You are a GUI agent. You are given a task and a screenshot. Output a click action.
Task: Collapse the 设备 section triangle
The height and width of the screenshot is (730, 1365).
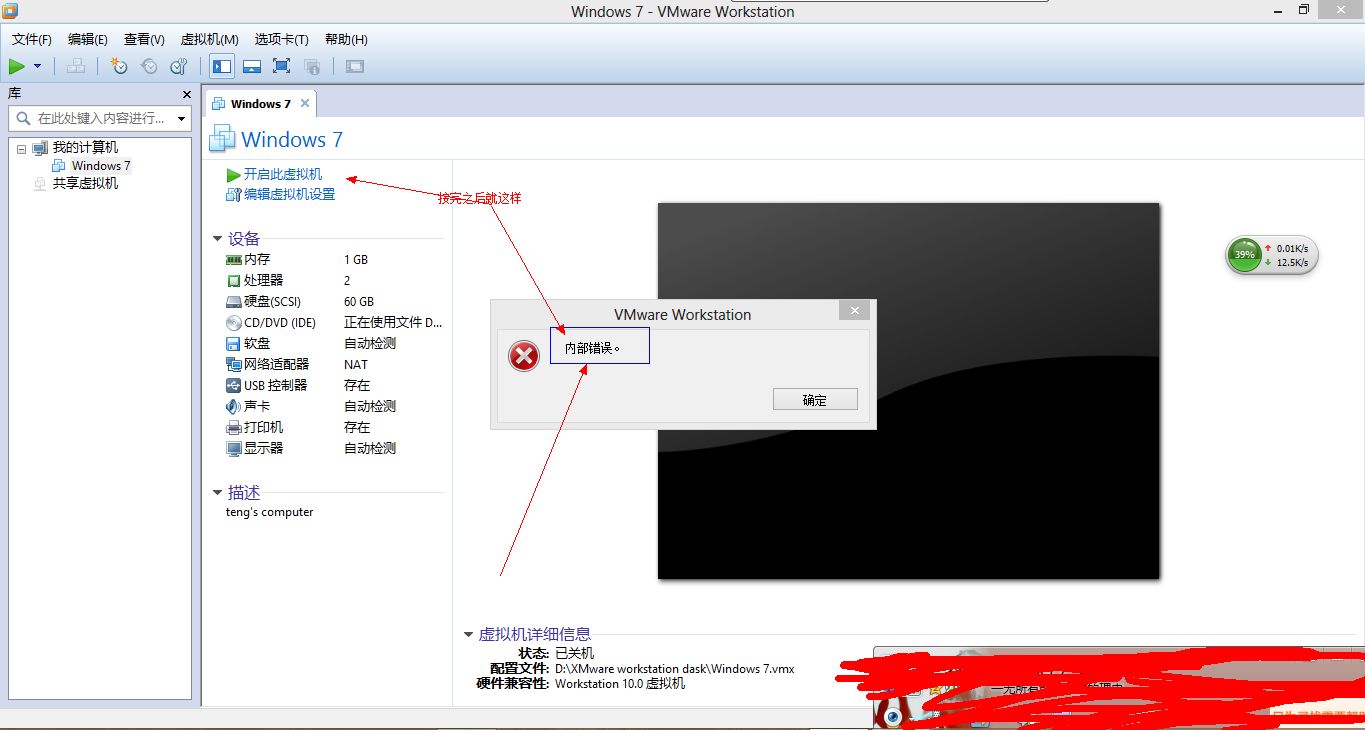[x=217, y=239]
